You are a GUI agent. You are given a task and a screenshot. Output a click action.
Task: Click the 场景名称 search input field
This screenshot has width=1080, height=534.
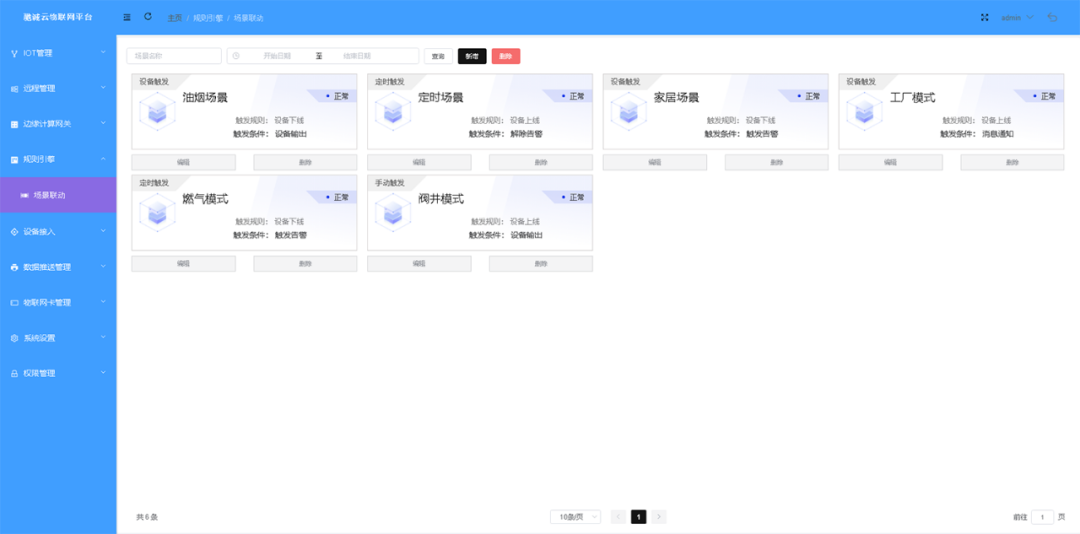[174, 56]
